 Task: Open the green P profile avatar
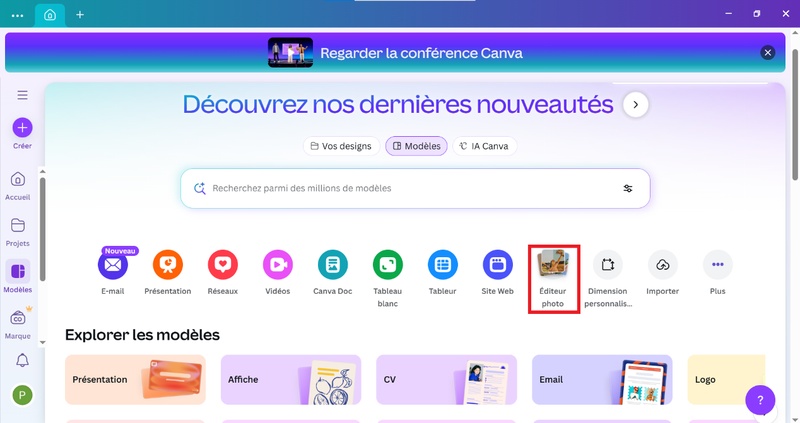[22, 395]
